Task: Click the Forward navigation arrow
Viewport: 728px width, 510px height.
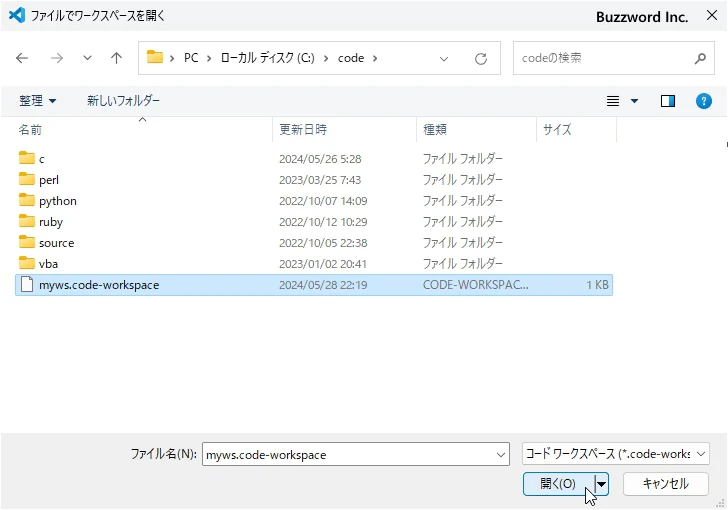Action: (56, 58)
